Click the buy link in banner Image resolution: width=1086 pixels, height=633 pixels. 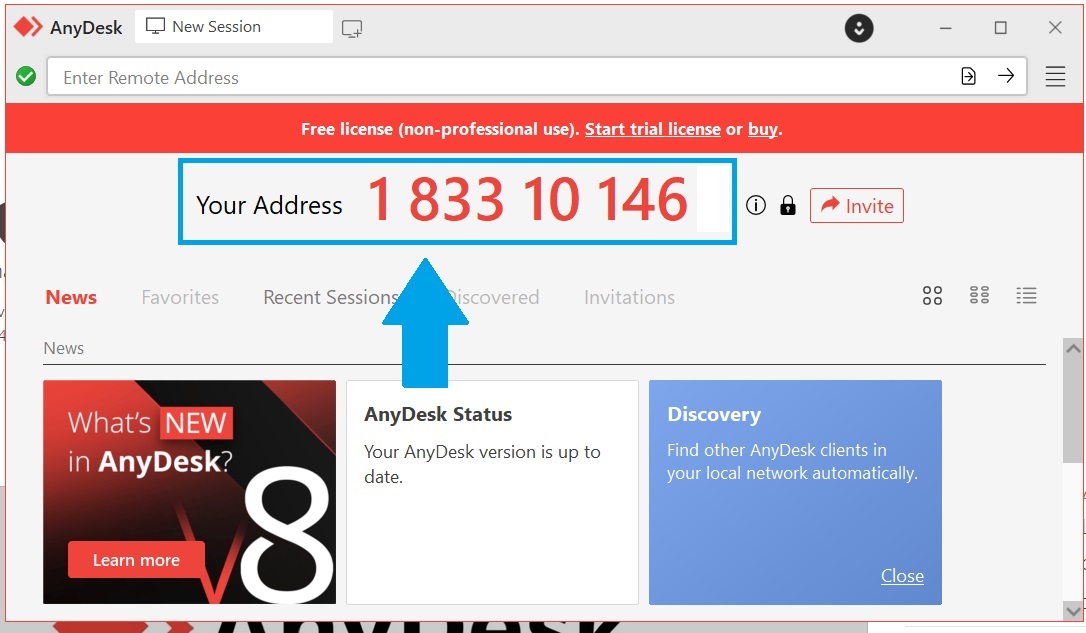[x=762, y=129]
